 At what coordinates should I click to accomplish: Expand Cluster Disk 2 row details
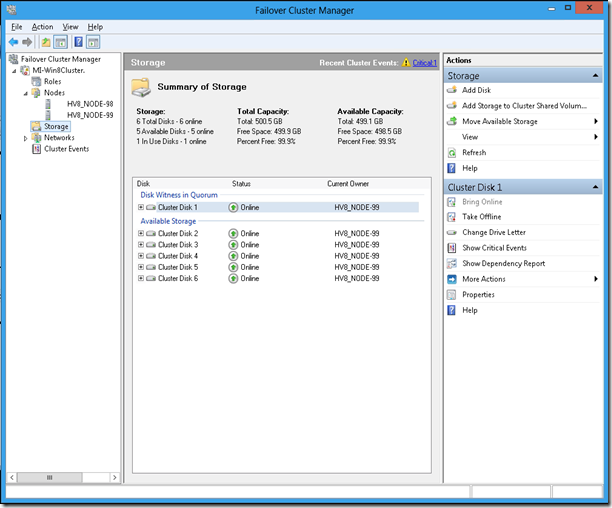tap(141, 233)
